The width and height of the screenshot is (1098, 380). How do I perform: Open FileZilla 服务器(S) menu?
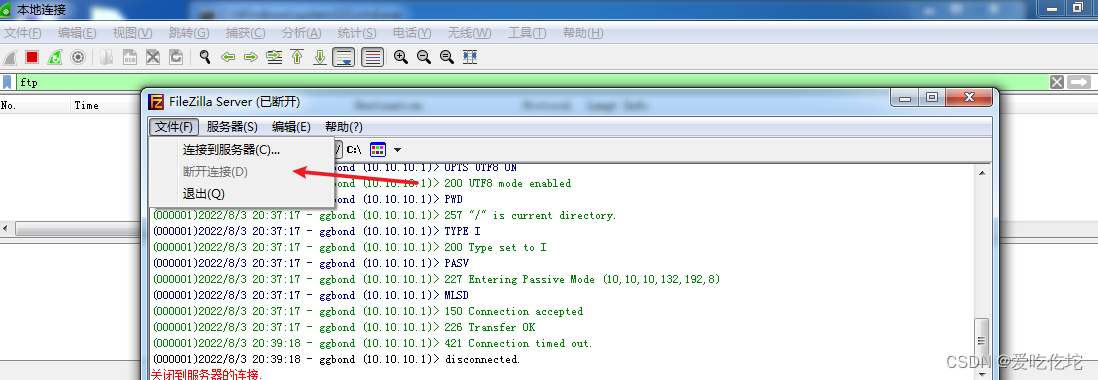[232, 127]
